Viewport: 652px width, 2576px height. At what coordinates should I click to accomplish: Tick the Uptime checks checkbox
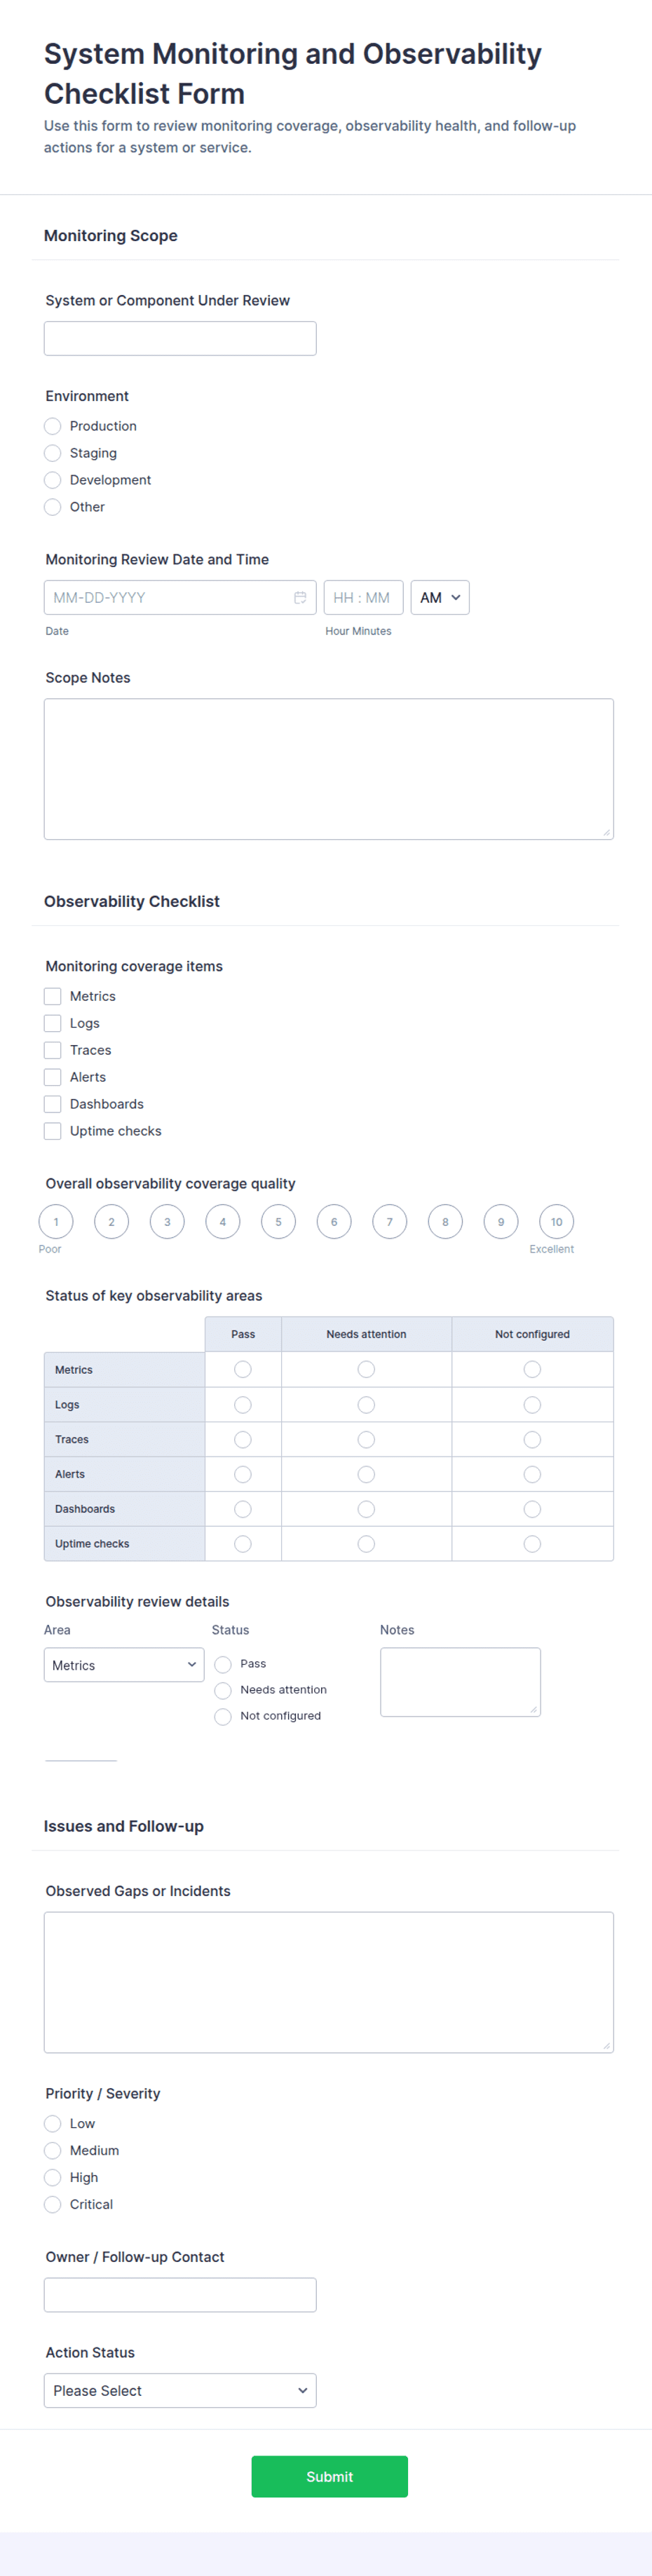(53, 1131)
